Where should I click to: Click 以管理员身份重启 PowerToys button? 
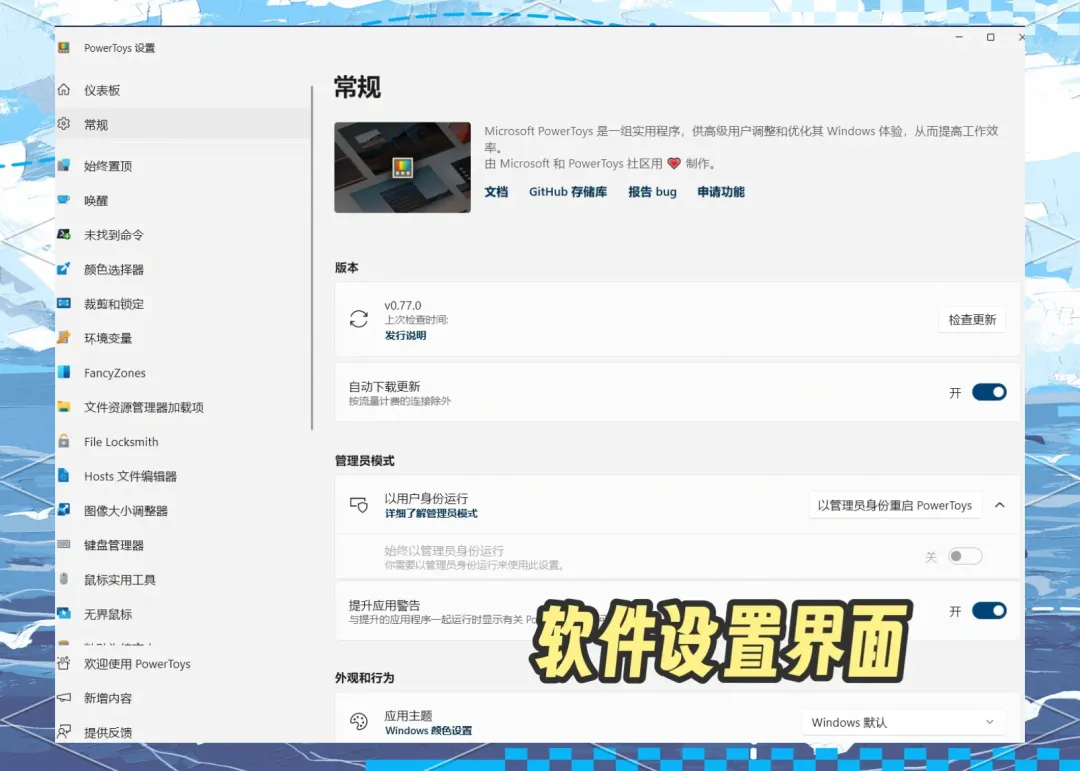click(895, 505)
